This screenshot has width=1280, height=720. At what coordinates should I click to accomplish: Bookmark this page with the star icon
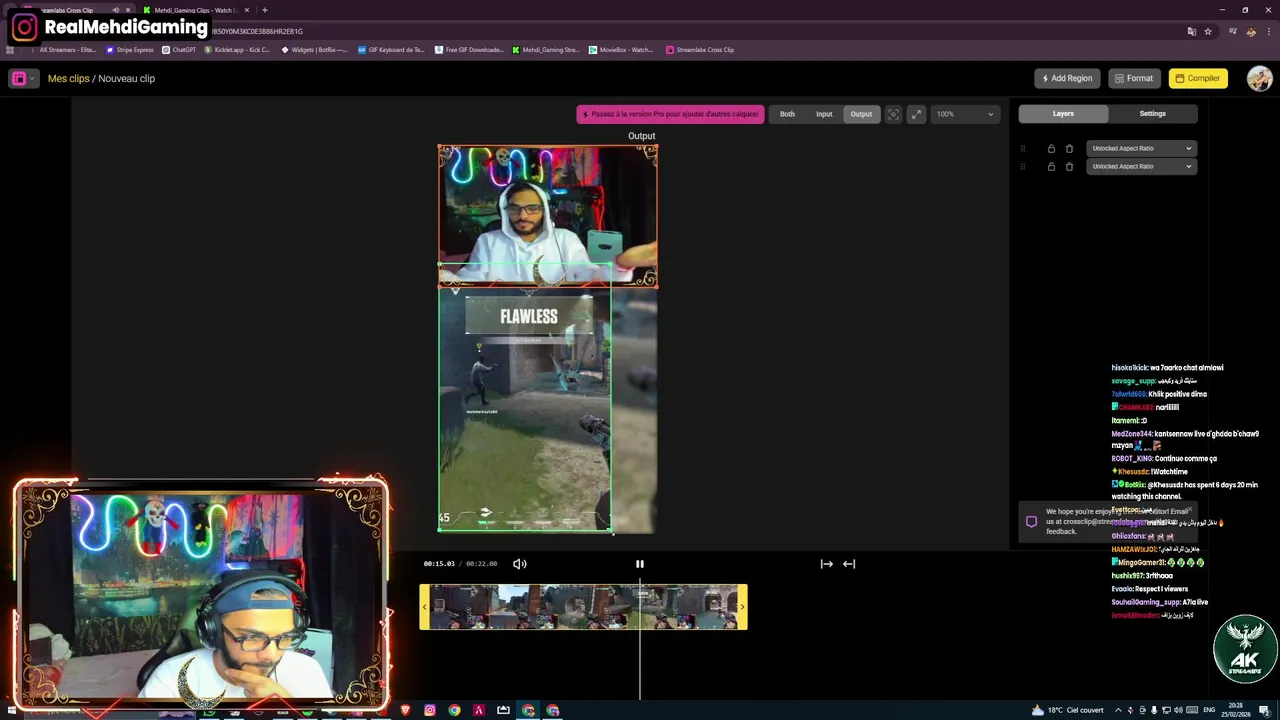pyautogui.click(x=1207, y=31)
